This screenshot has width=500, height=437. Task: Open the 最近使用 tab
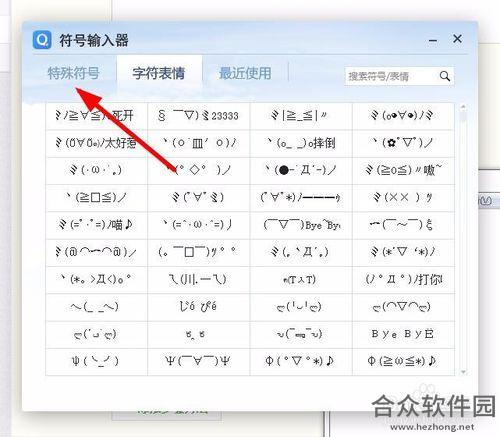pyautogui.click(x=245, y=73)
